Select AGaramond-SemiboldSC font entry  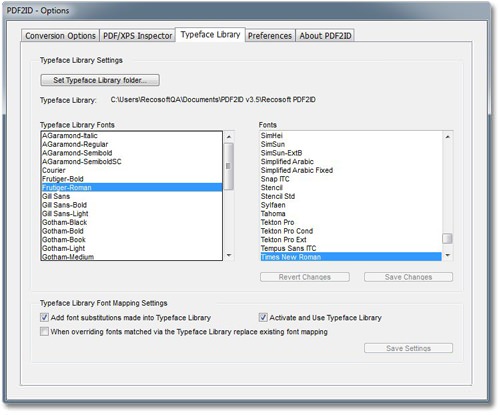pyautogui.click(x=132, y=162)
